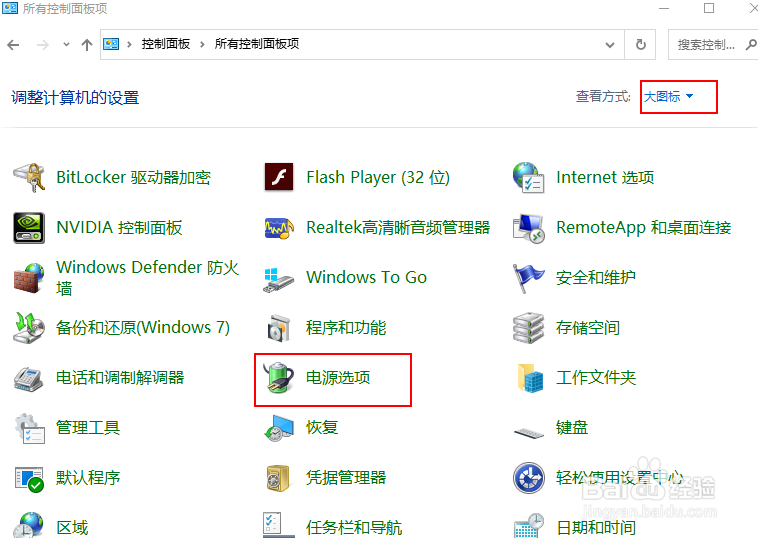Open the 凭据管理器 link
Viewport: 758px width, 538px height.
pos(346,478)
